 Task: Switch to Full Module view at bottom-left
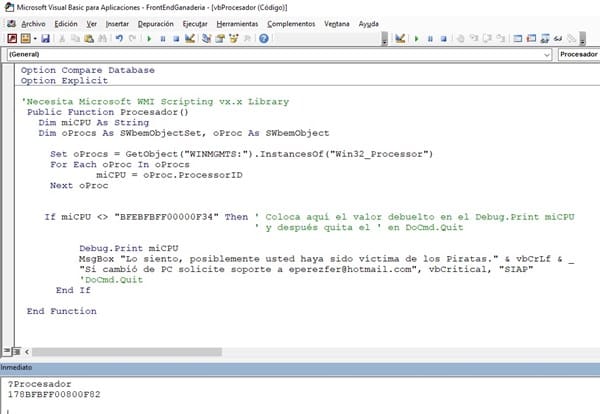pyautogui.click(x=16, y=352)
